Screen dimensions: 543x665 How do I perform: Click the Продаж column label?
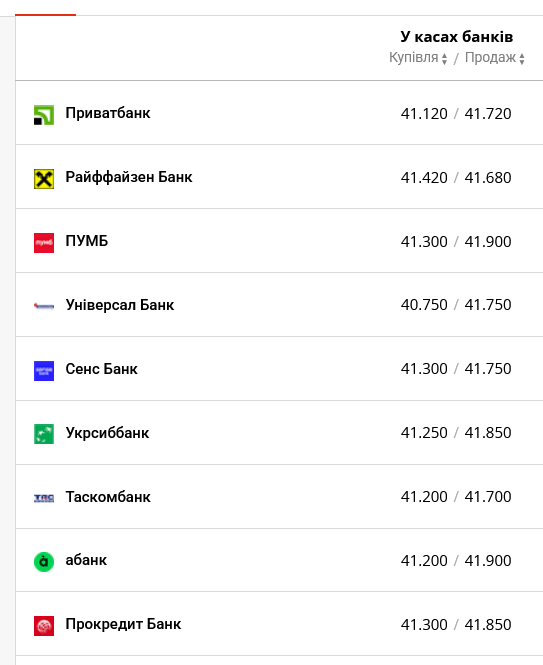[x=490, y=58]
